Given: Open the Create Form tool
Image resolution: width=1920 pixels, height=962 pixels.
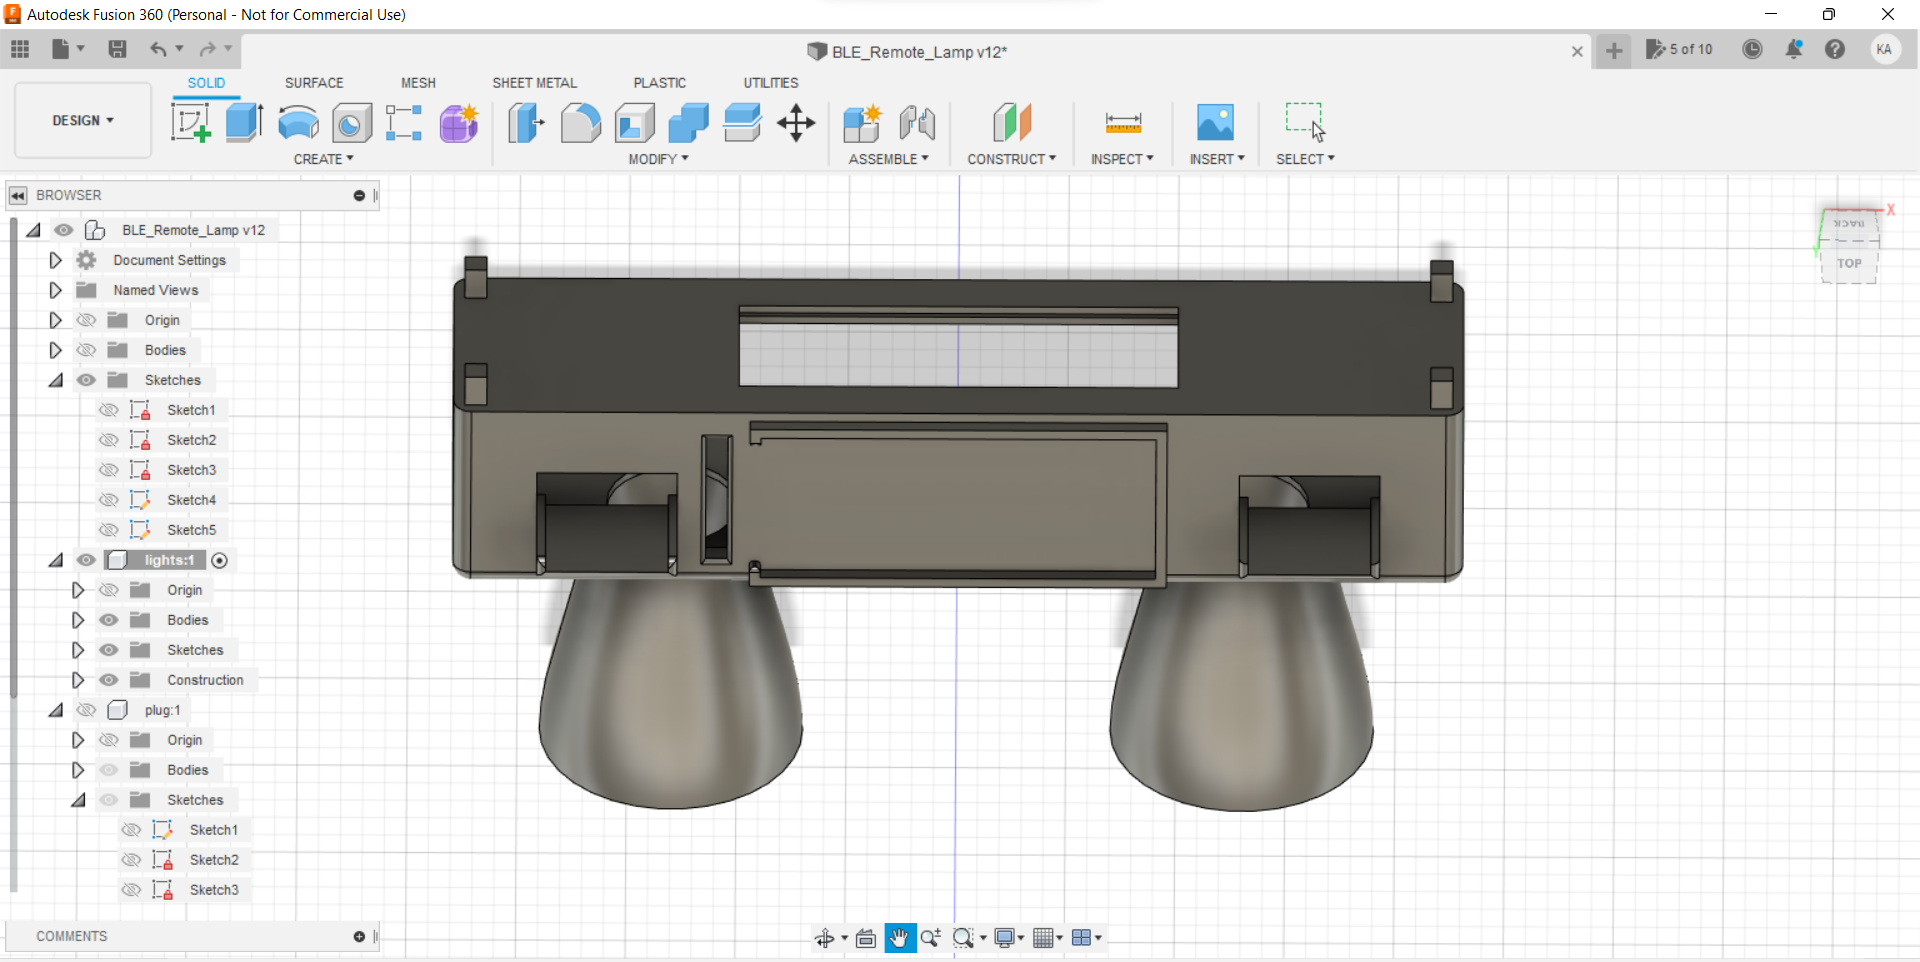Looking at the screenshot, I should [x=458, y=122].
